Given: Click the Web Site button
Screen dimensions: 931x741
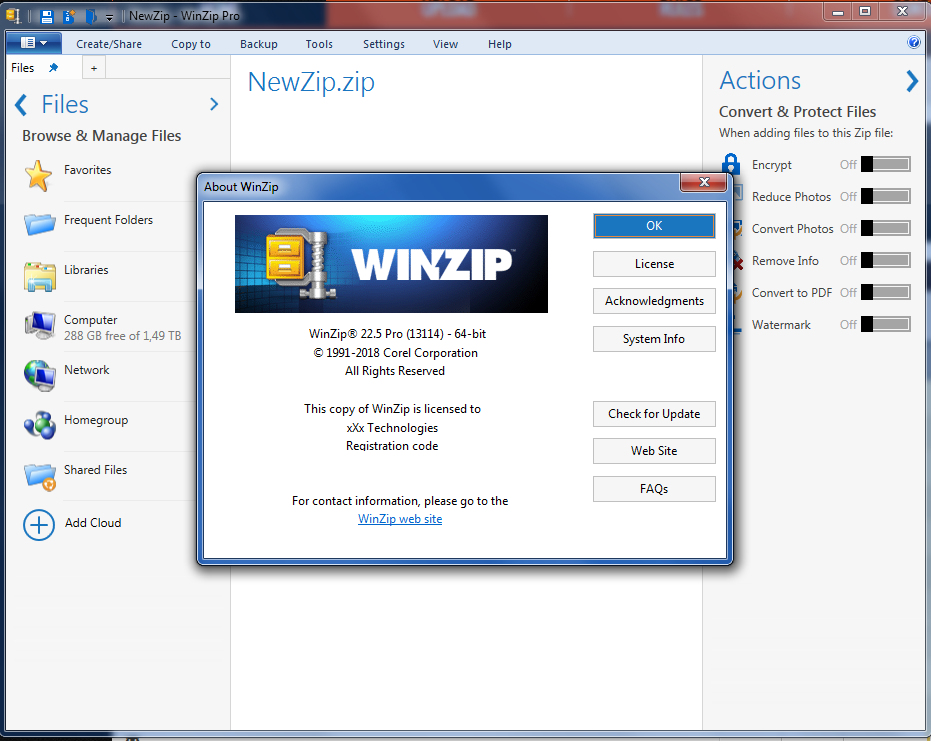Looking at the screenshot, I should tap(654, 451).
